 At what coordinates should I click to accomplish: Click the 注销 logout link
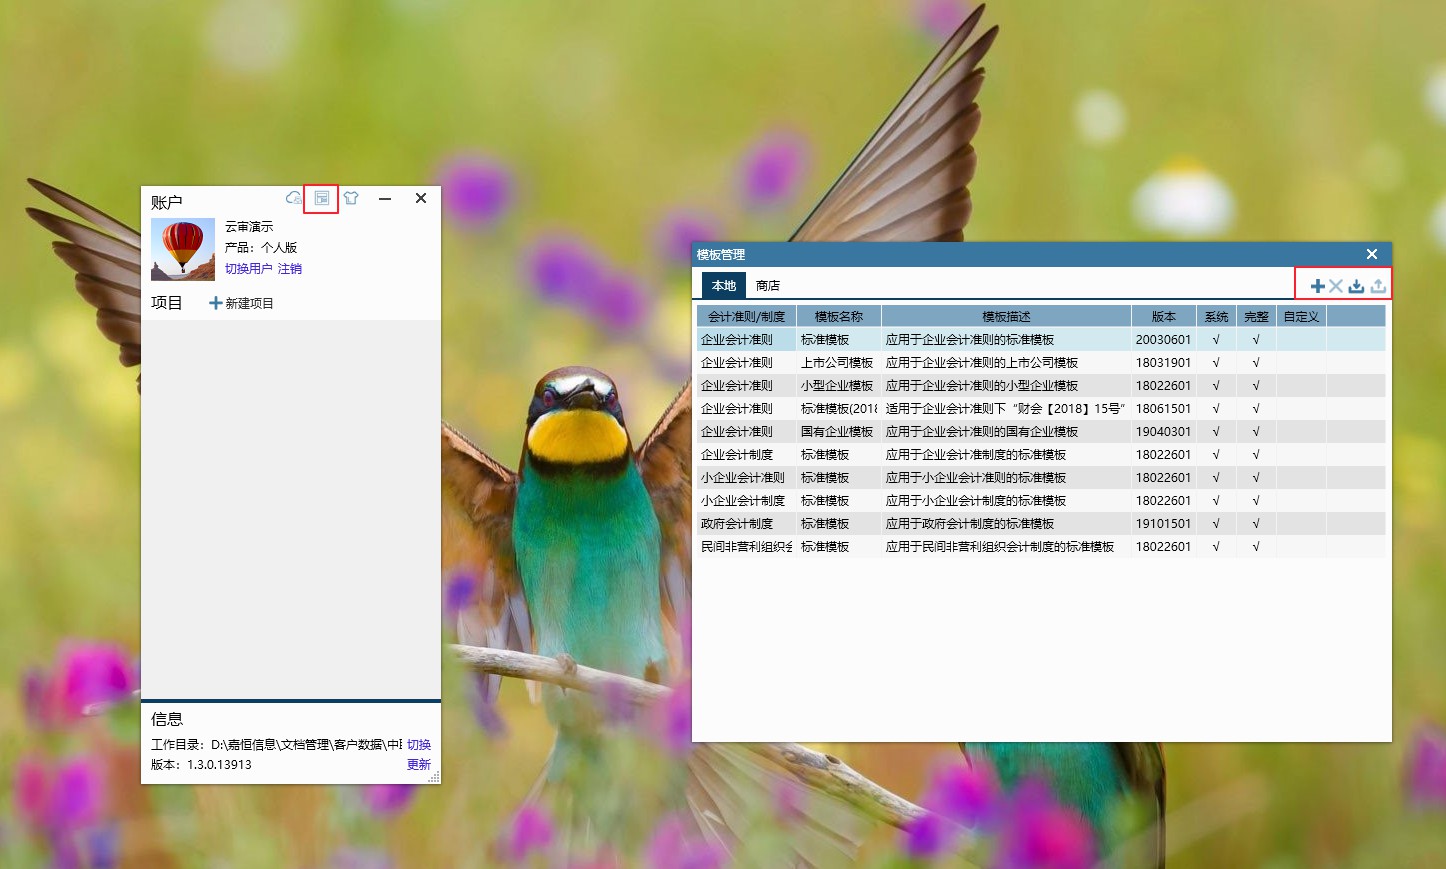click(290, 269)
